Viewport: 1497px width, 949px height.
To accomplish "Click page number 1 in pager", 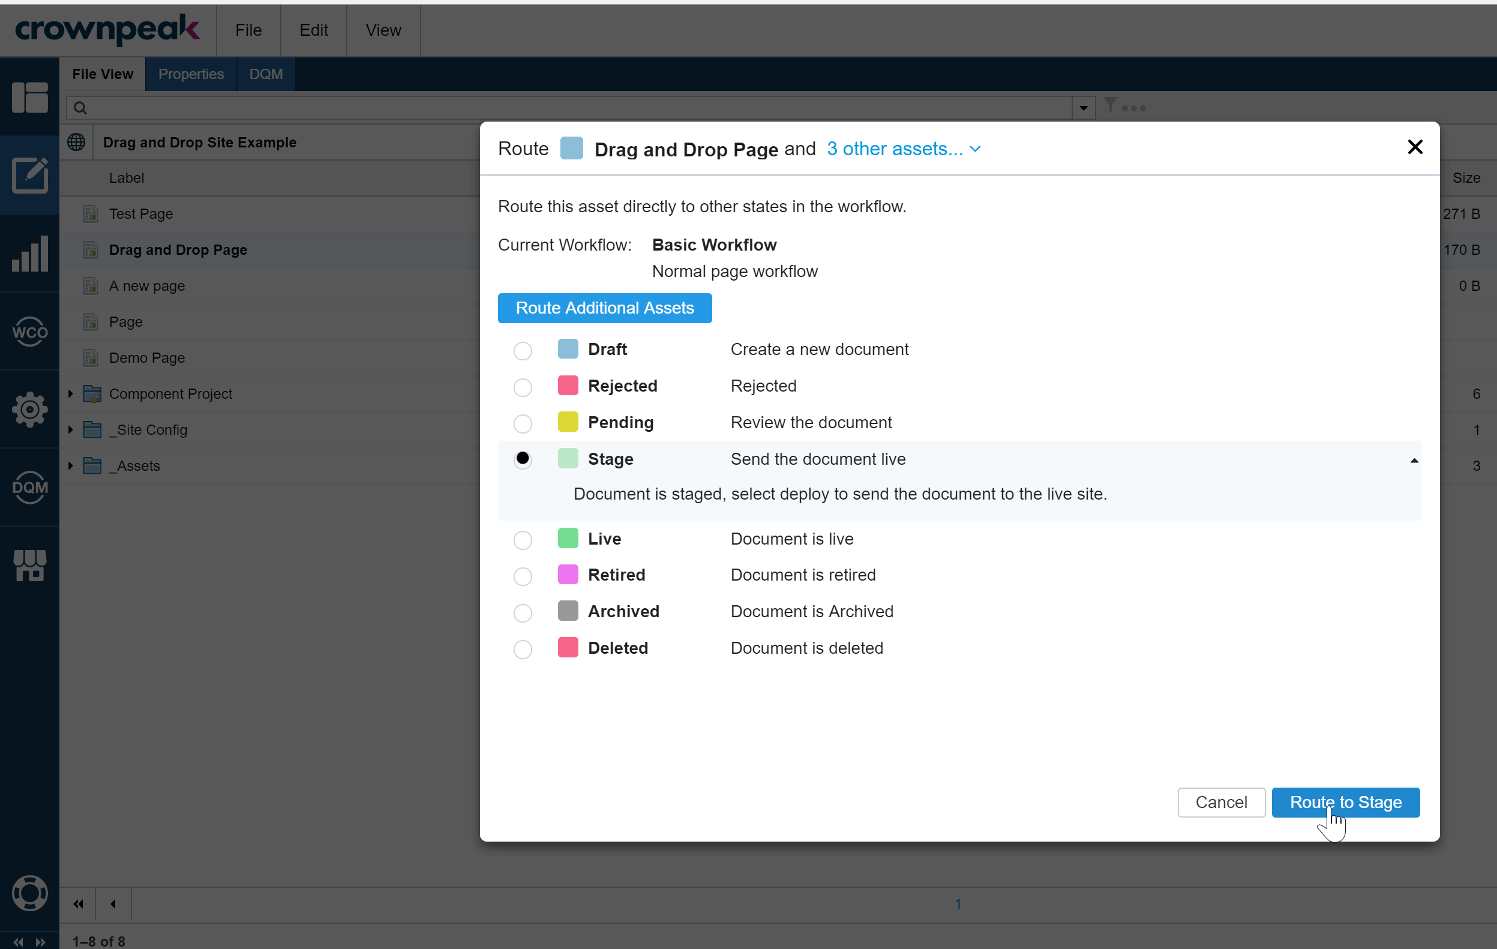I will (958, 904).
